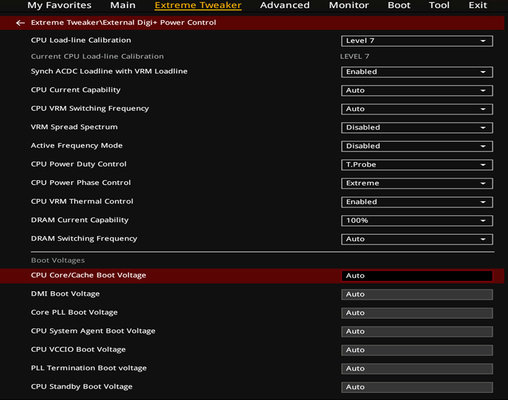Click CPU VRM Switching Frequency dropdown arrow
This screenshot has height=400, width=508.
[483, 109]
